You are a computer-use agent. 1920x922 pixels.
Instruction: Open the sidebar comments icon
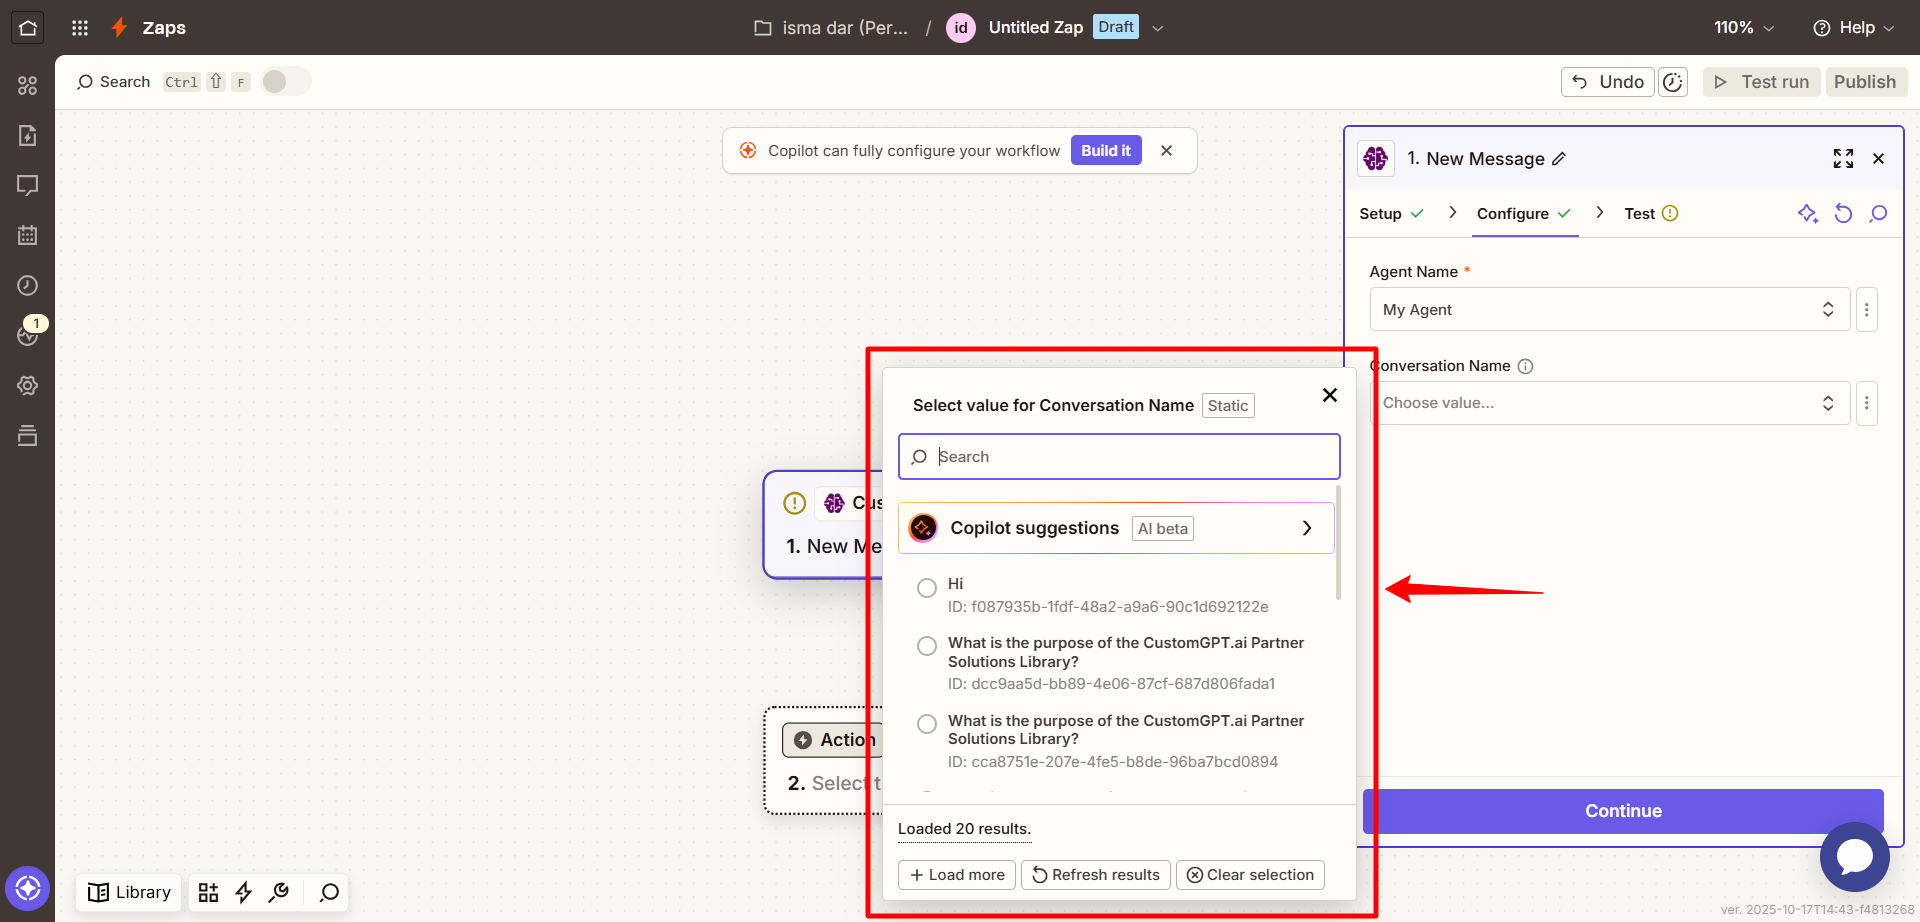pyautogui.click(x=27, y=185)
